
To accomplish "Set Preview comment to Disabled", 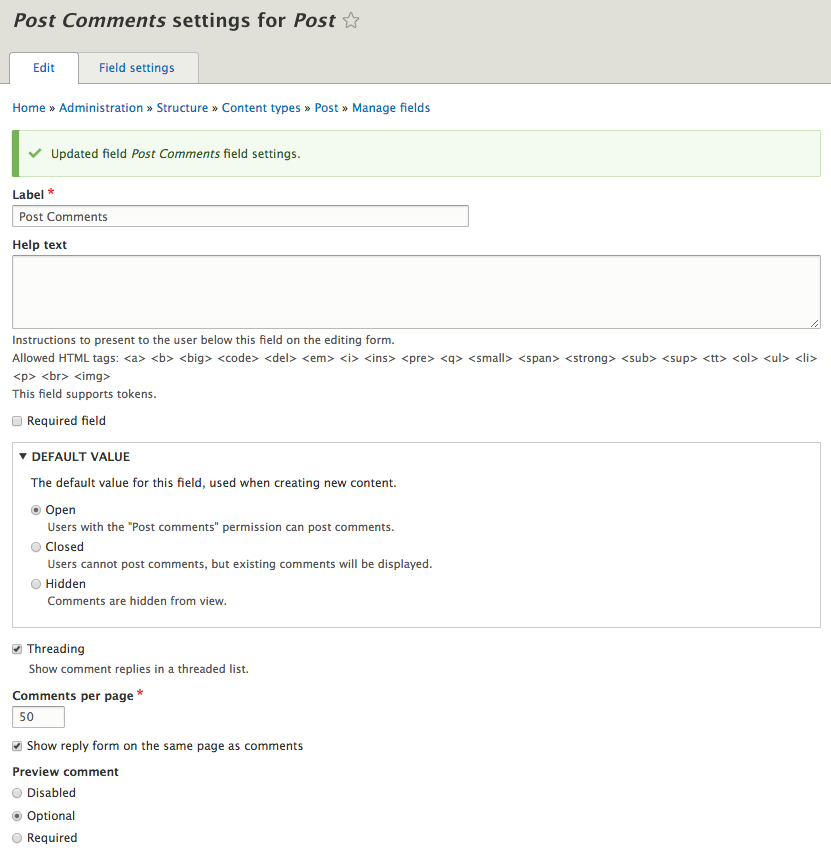I will click(x=17, y=793).
